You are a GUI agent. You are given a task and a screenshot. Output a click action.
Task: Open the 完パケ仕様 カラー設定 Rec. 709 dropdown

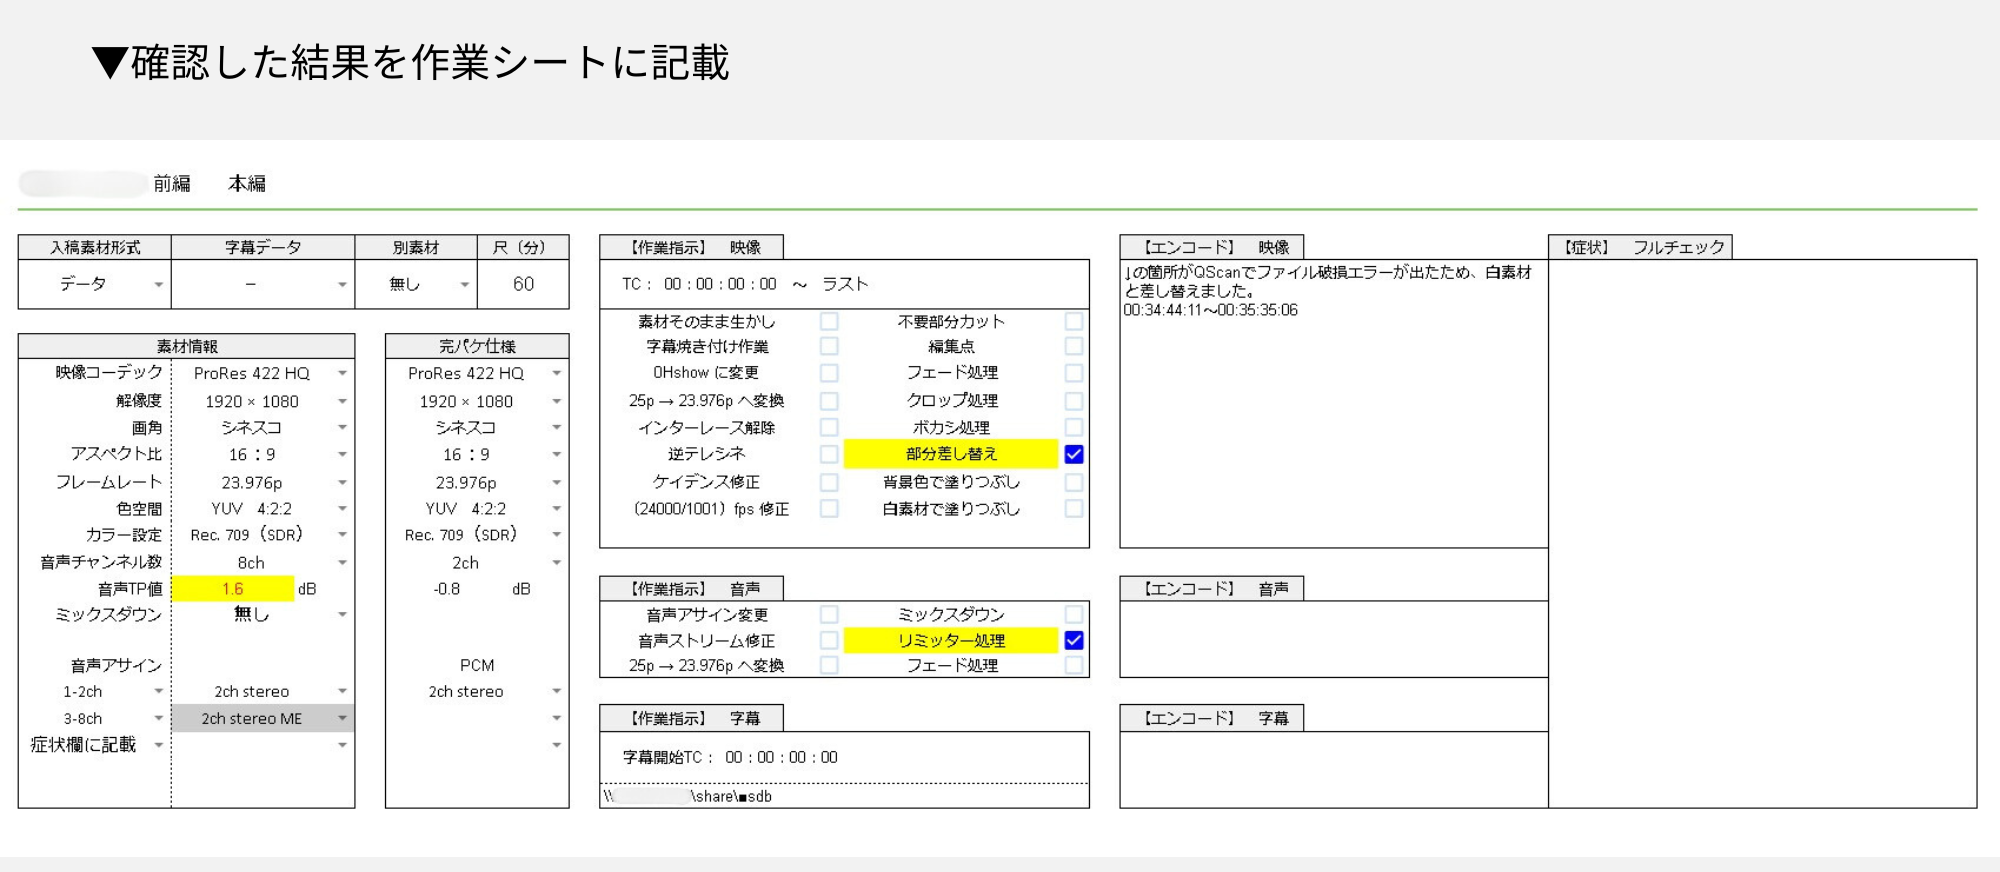[x=556, y=535]
